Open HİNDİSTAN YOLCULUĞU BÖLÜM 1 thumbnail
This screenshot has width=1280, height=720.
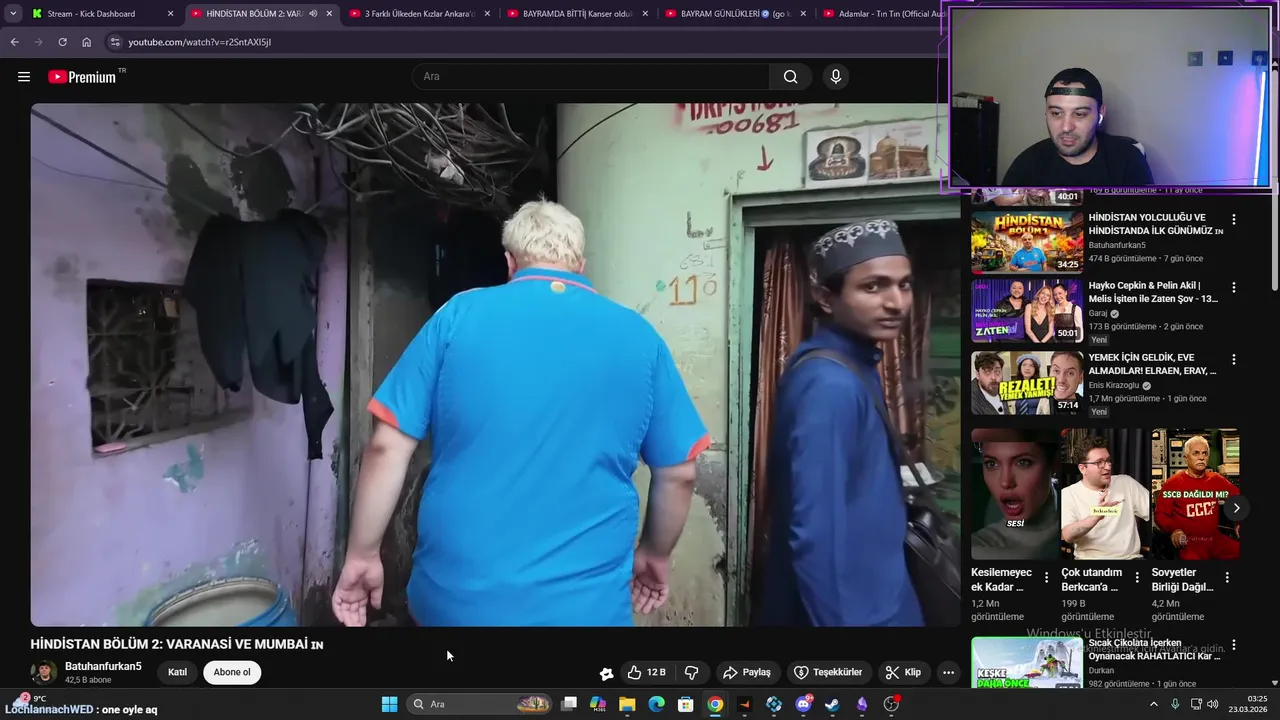point(1027,242)
